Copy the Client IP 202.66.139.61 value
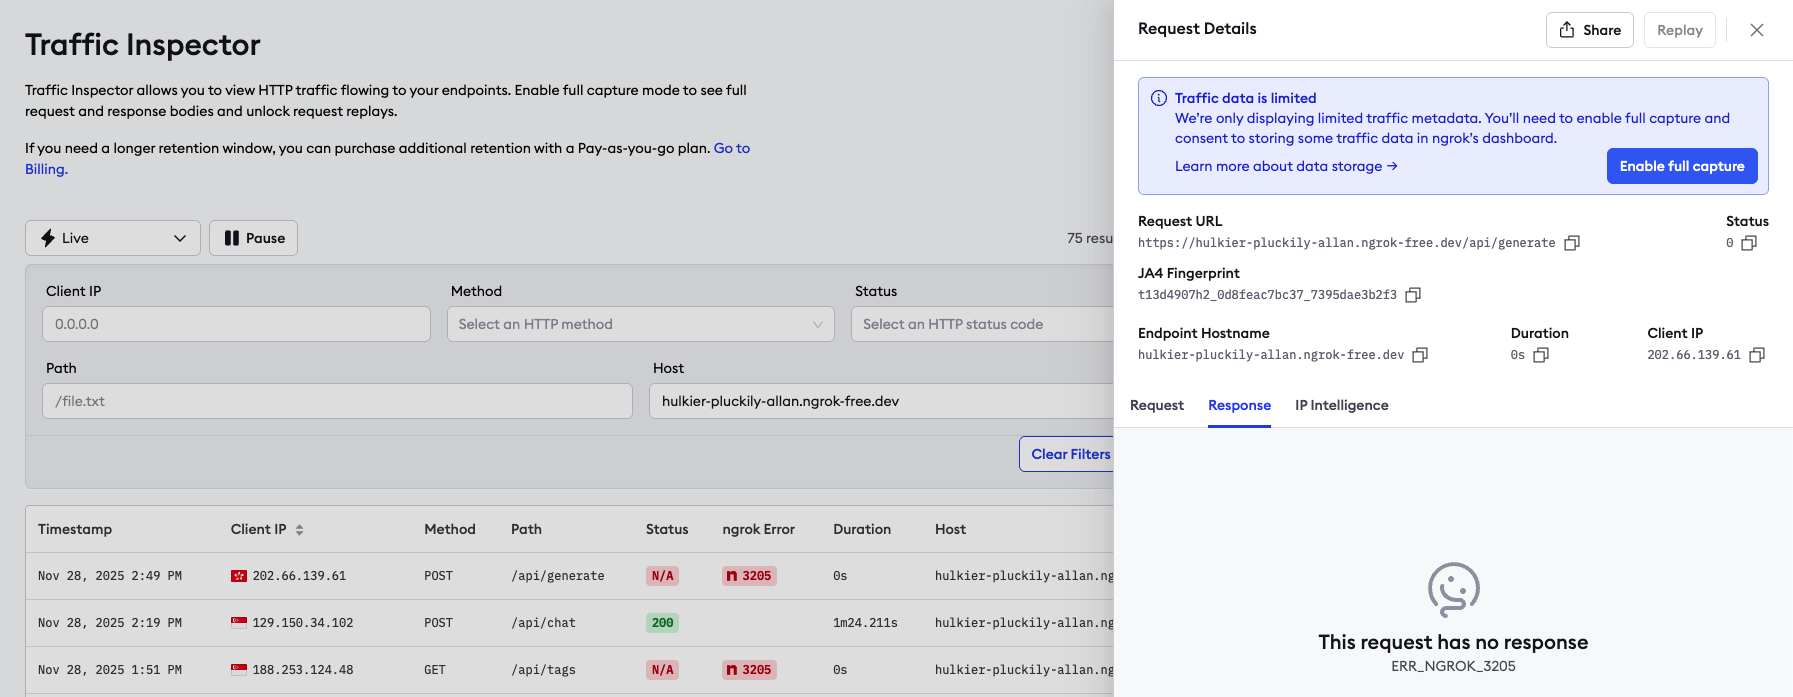 pos(1757,355)
